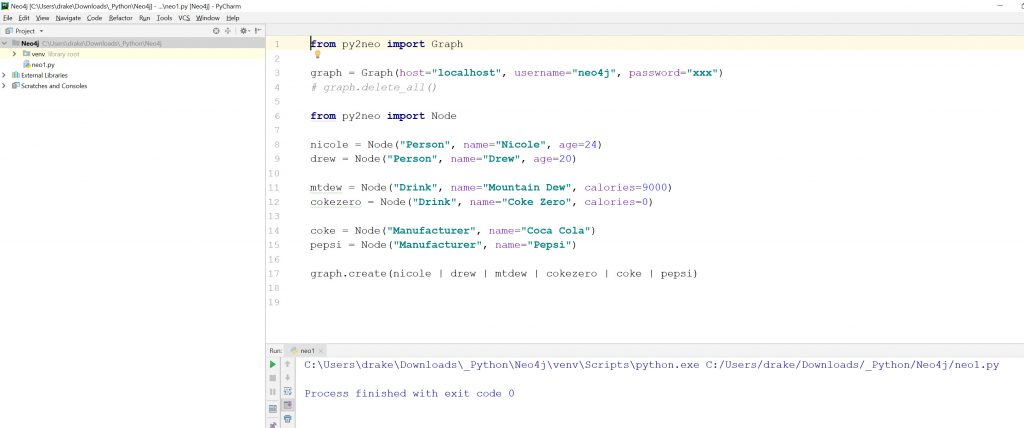Click the yellow lightbulb intention icon
The width and height of the screenshot is (1024, 428).
coord(317,55)
